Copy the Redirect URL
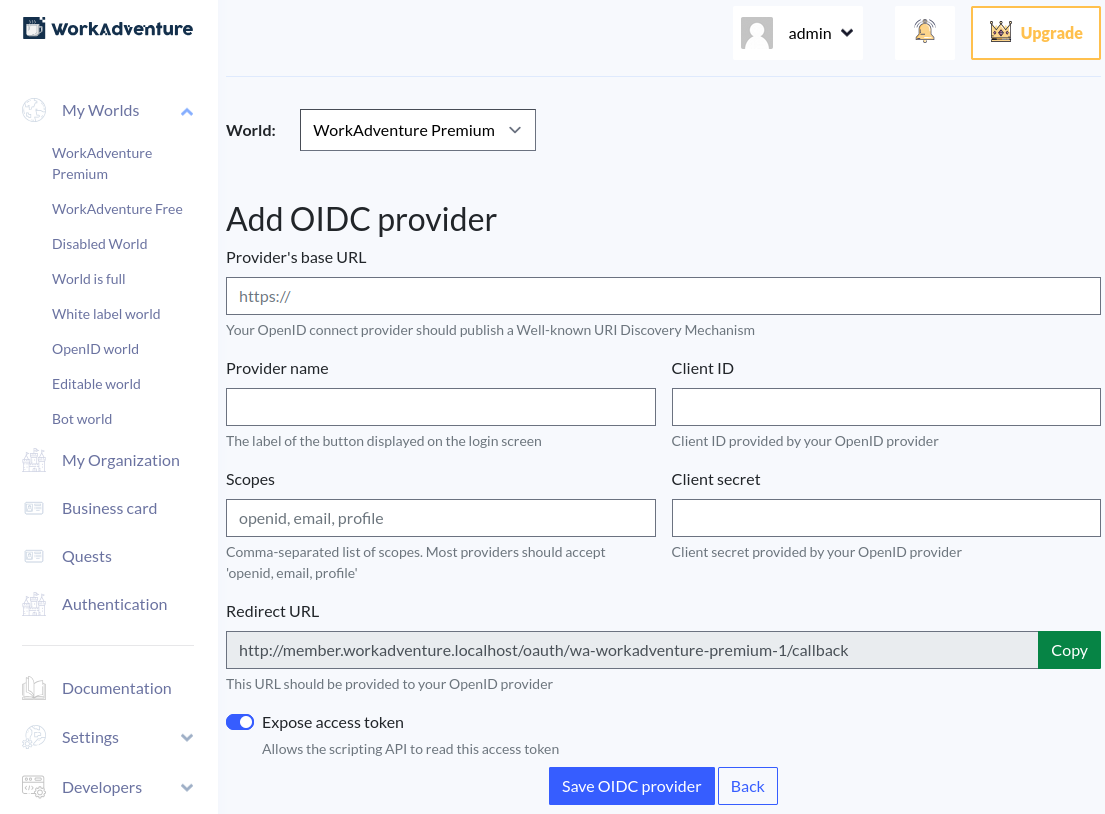Screen dimensions: 1105x814 pyautogui.click(x=1069, y=650)
